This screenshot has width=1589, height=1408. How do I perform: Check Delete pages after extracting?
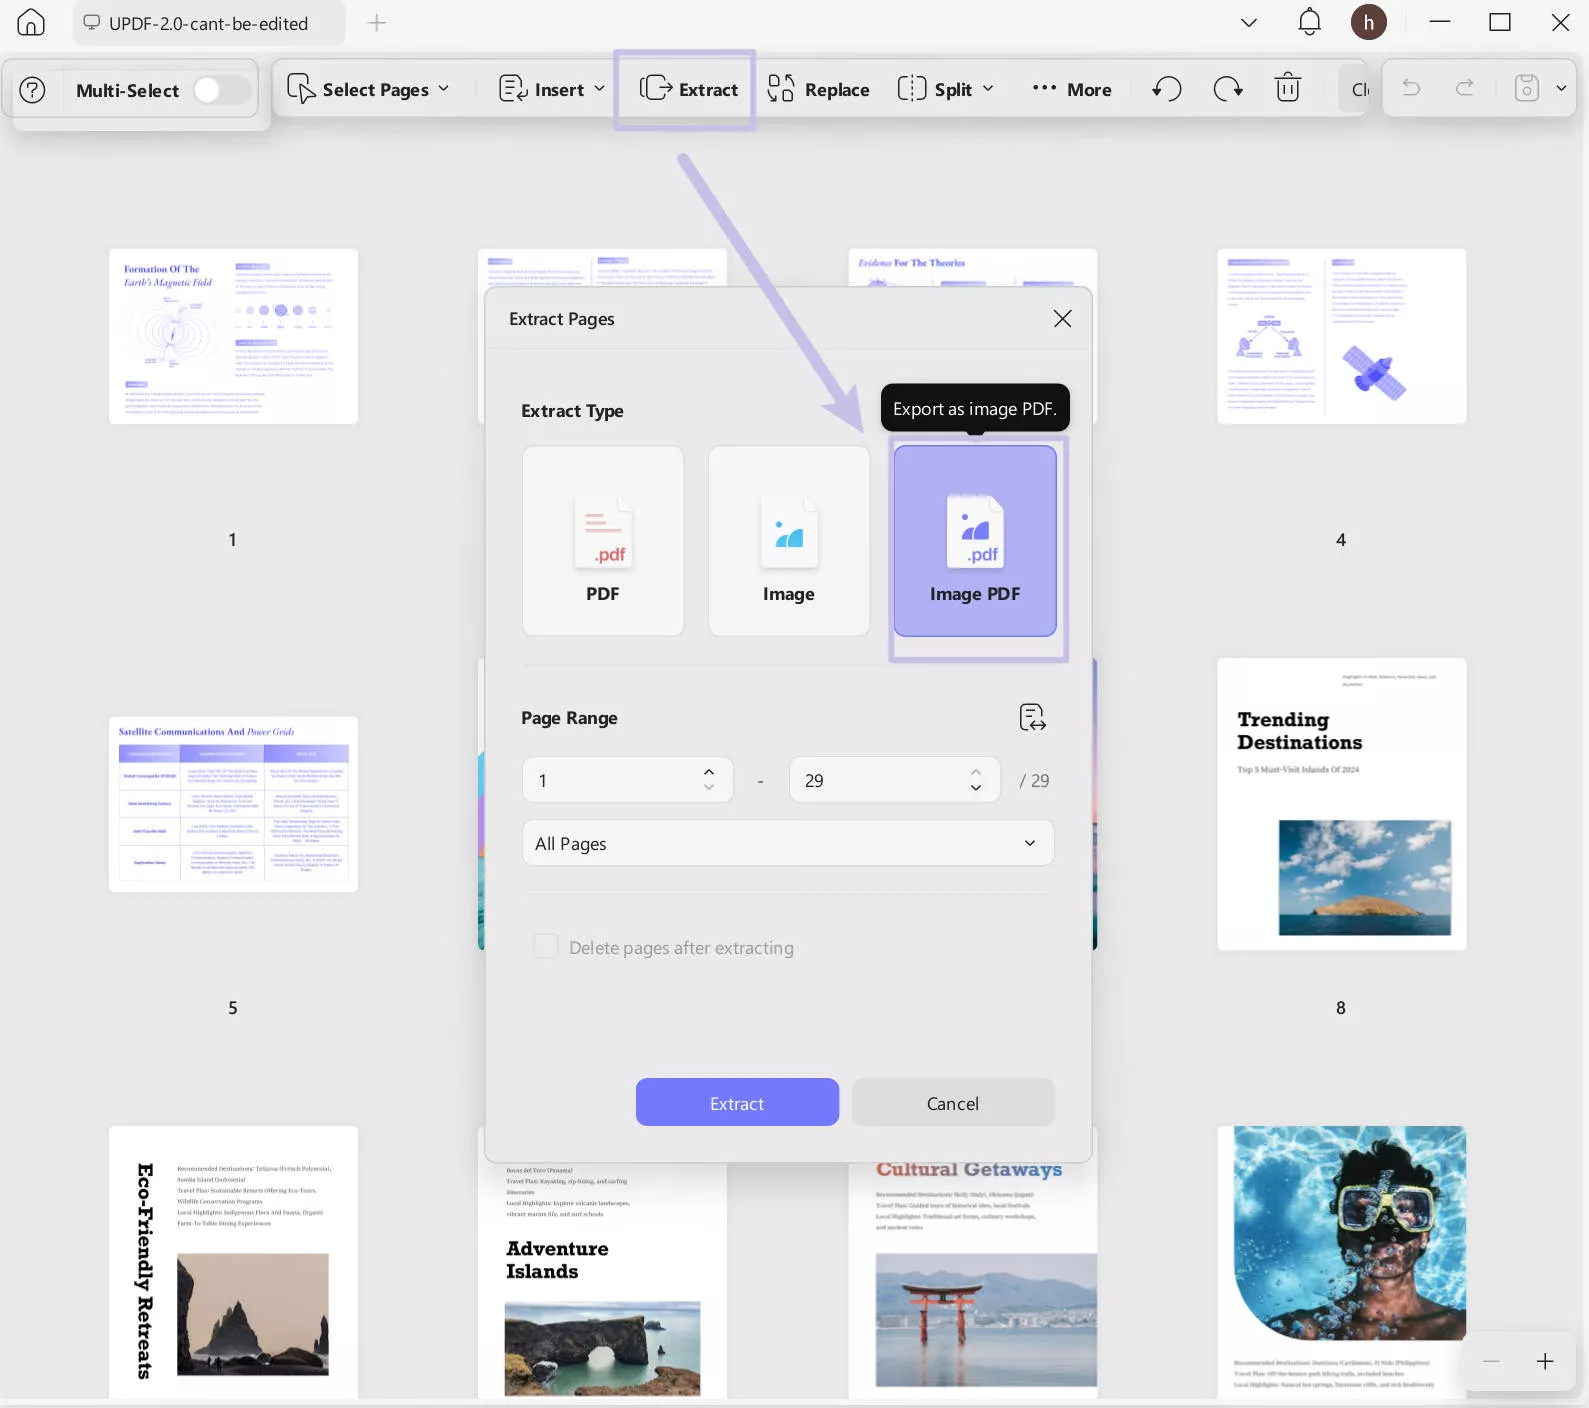point(546,947)
